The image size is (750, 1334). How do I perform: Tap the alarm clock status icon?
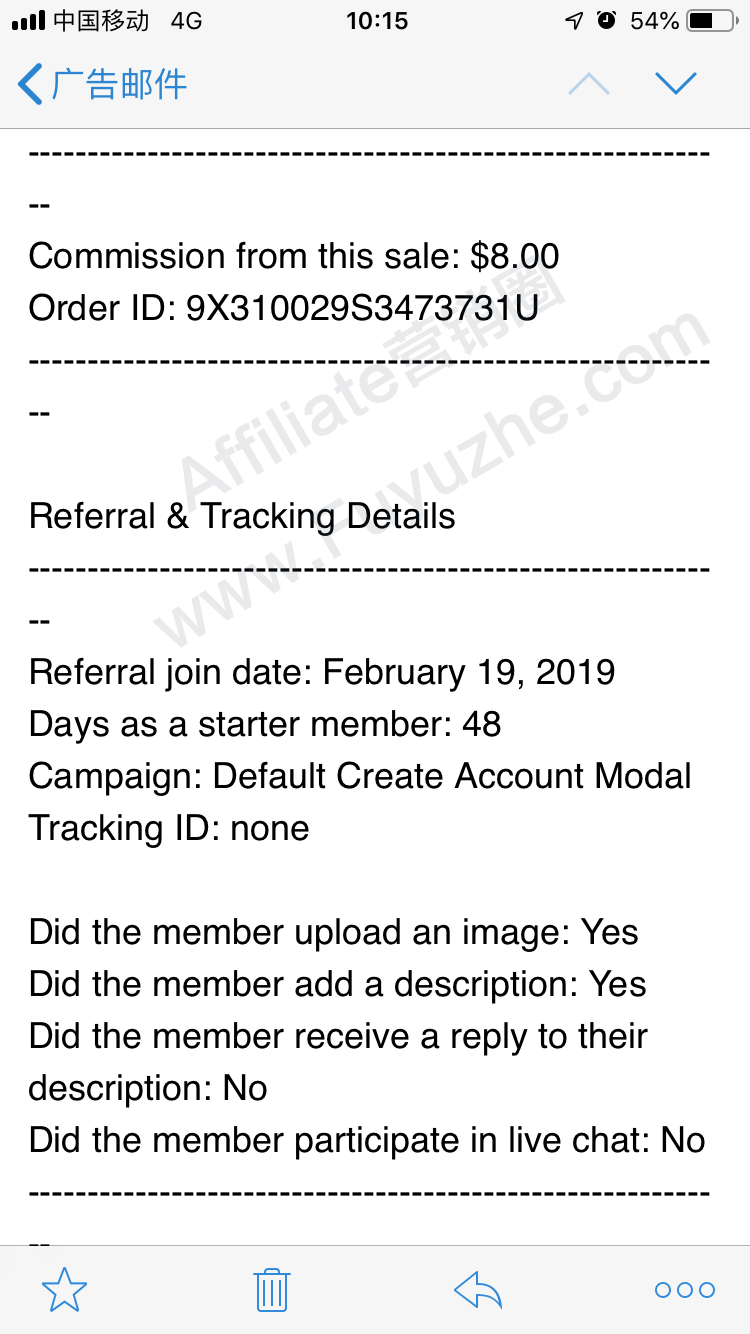pyautogui.click(x=606, y=20)
